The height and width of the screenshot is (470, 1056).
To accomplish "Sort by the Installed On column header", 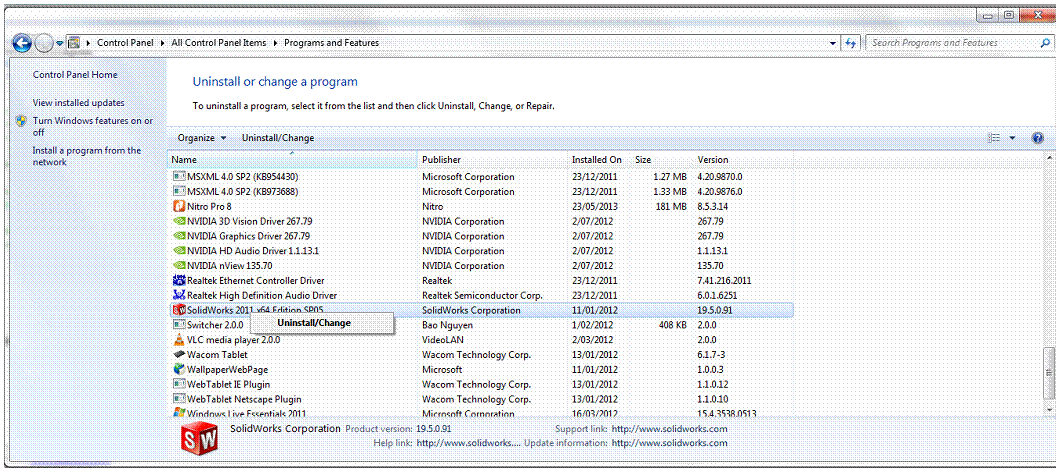I will [599, 160].
